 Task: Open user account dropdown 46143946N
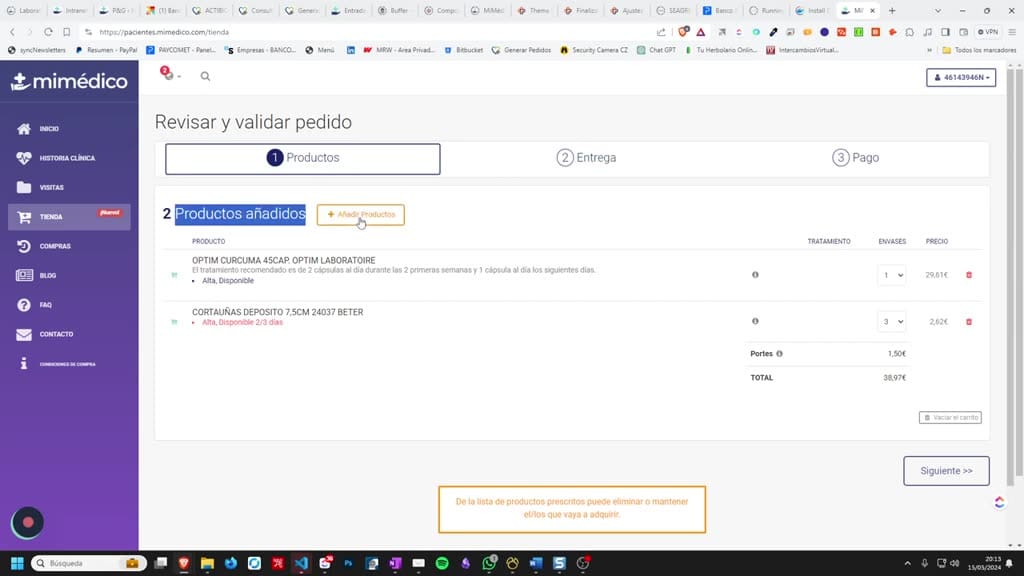[961, 77]
